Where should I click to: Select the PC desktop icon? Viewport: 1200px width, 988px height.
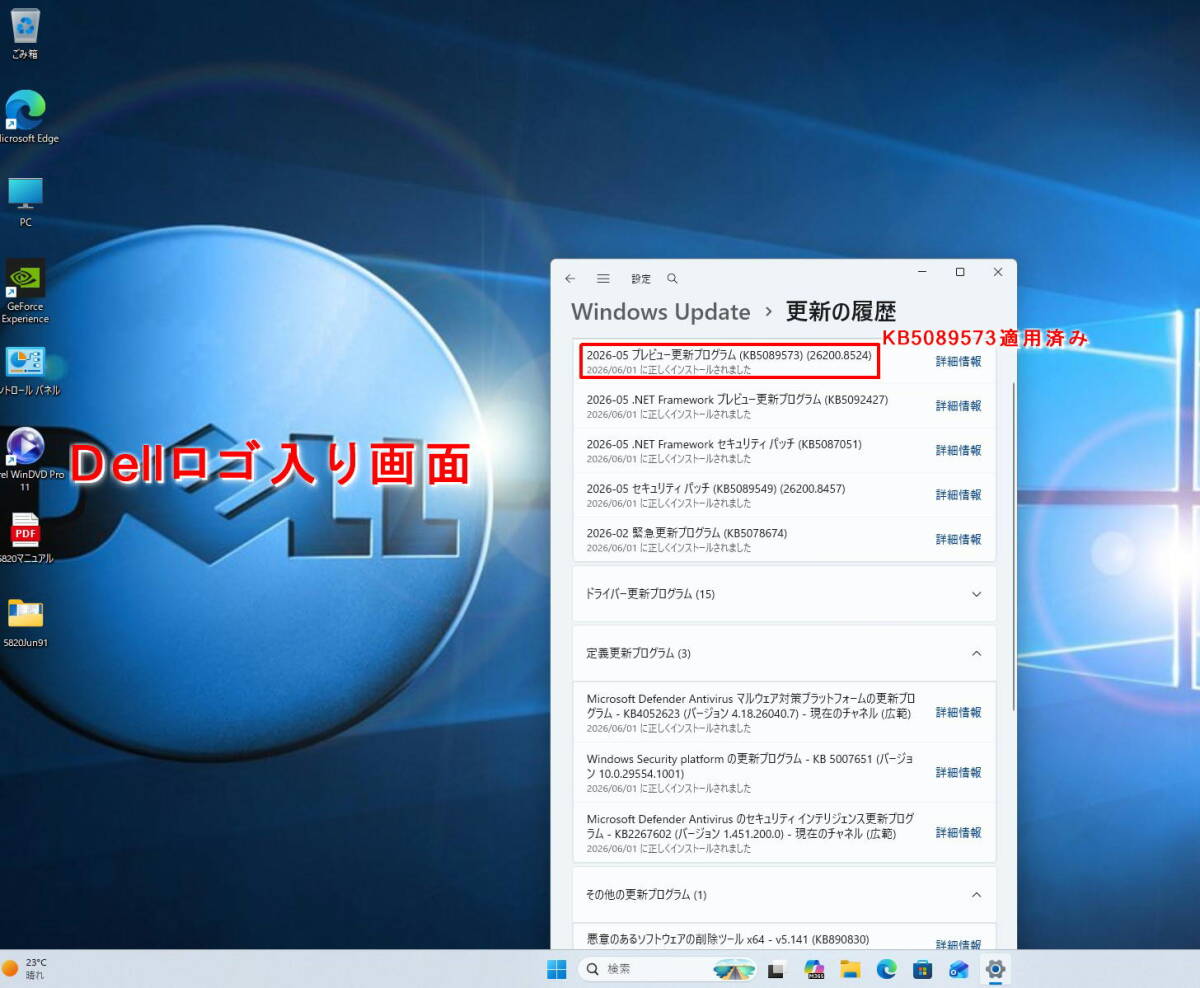(25, 201)
